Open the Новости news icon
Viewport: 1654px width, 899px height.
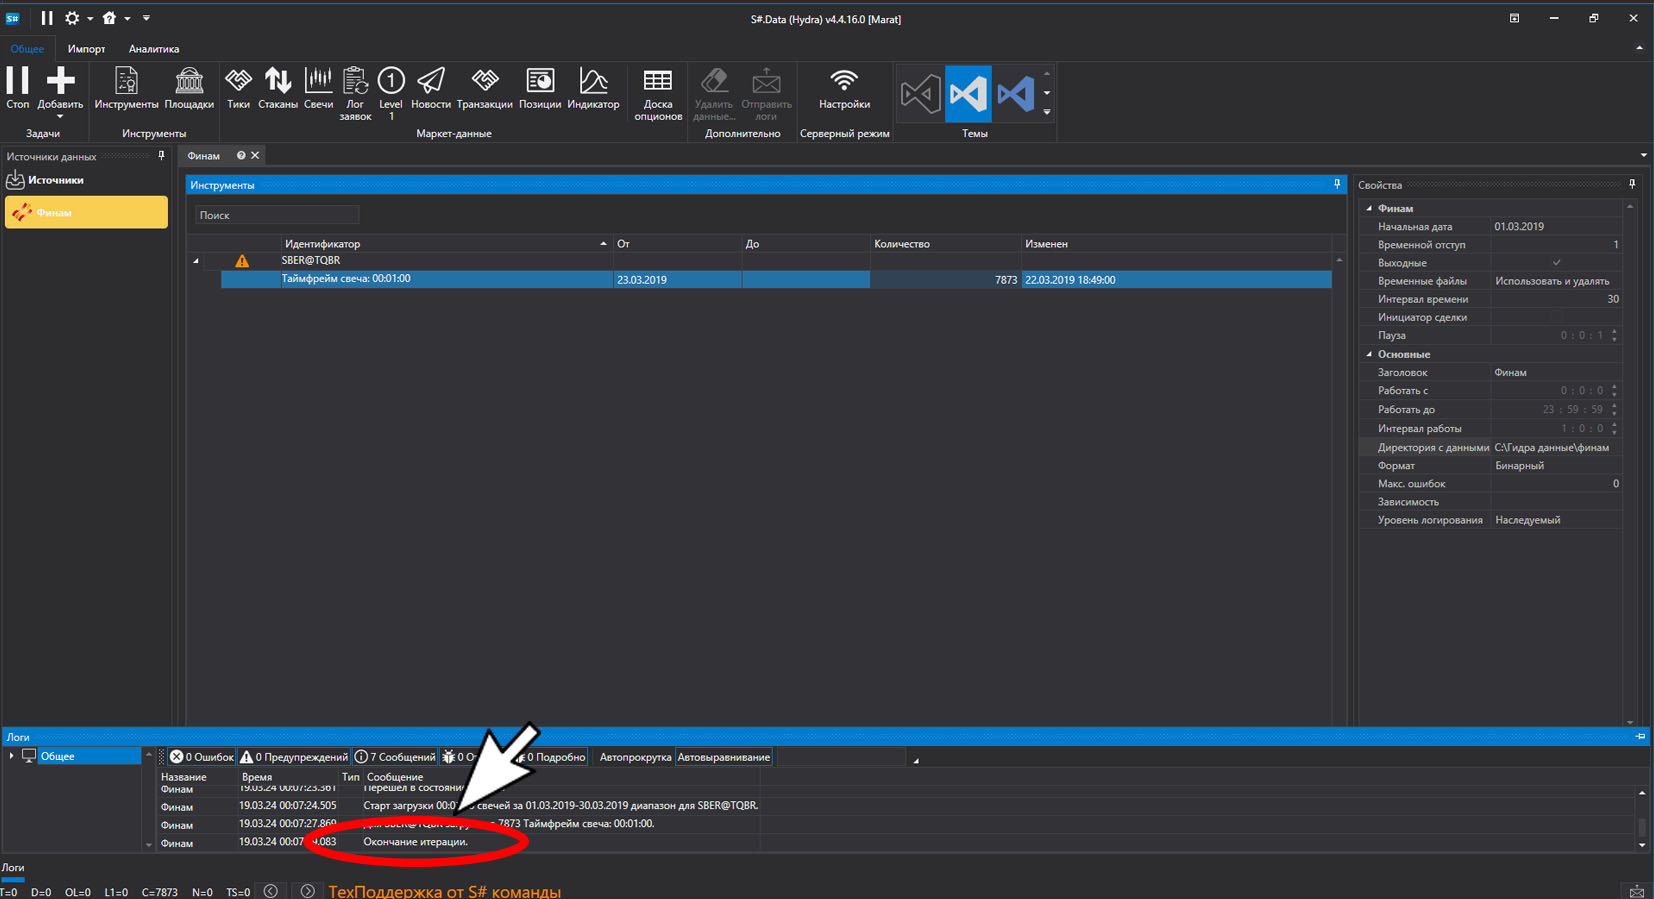(431, 88)
